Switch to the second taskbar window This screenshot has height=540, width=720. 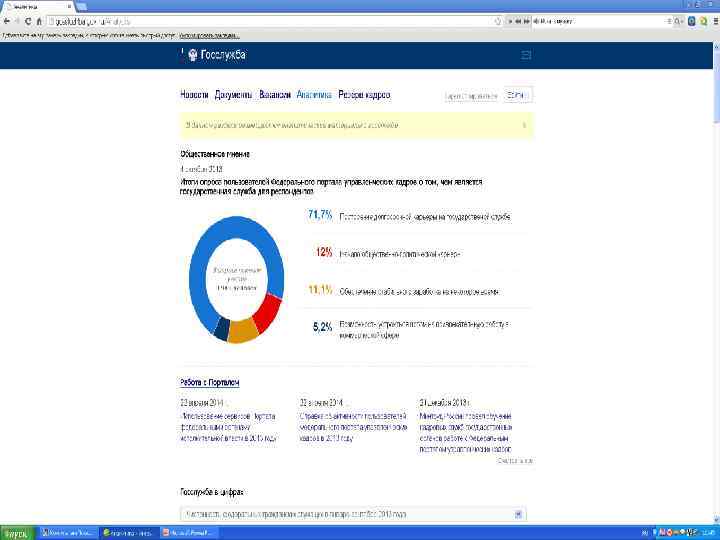[x=128, y=533]
